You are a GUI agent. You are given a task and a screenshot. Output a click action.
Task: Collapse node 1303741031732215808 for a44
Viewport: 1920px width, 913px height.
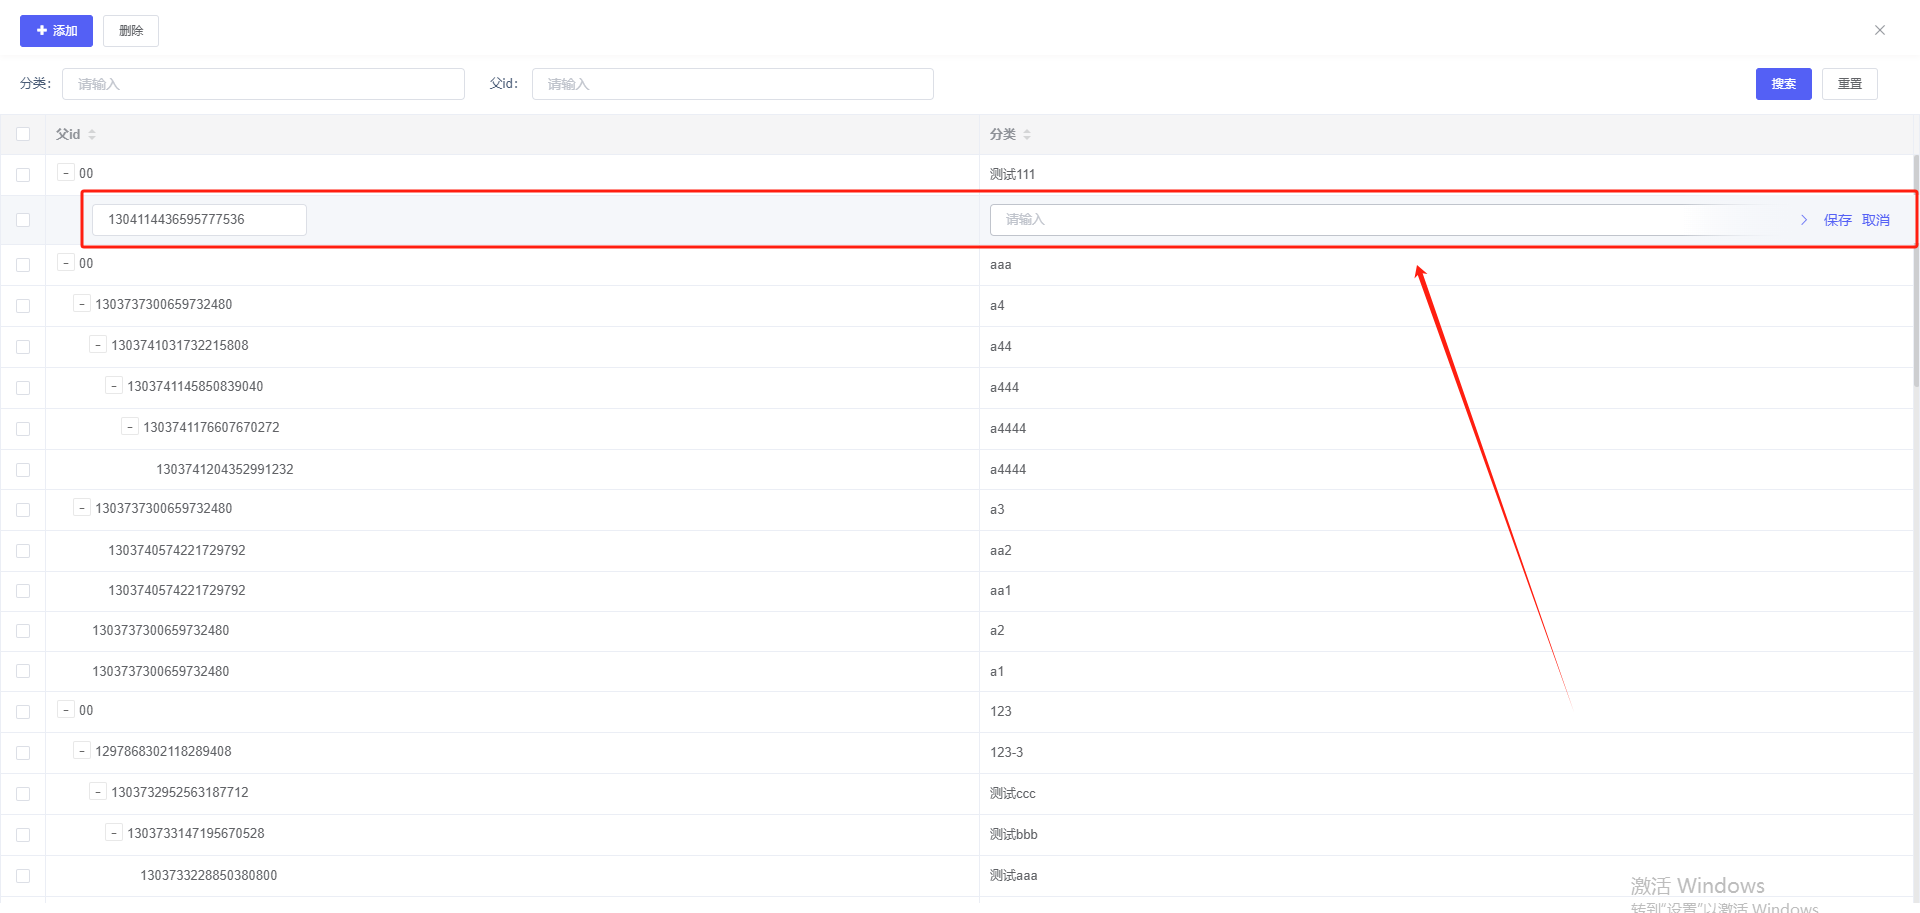pyautogui.click(x=98, y=345)
